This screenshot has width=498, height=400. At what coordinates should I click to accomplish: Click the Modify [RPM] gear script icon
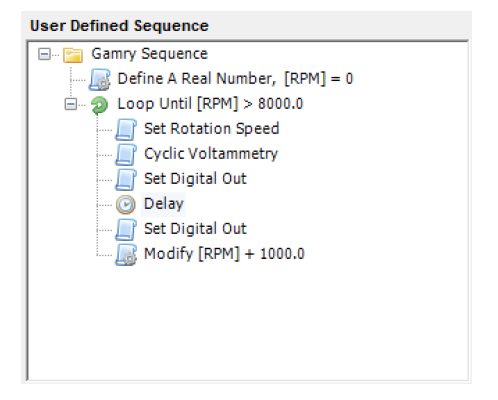pos(126,255)
